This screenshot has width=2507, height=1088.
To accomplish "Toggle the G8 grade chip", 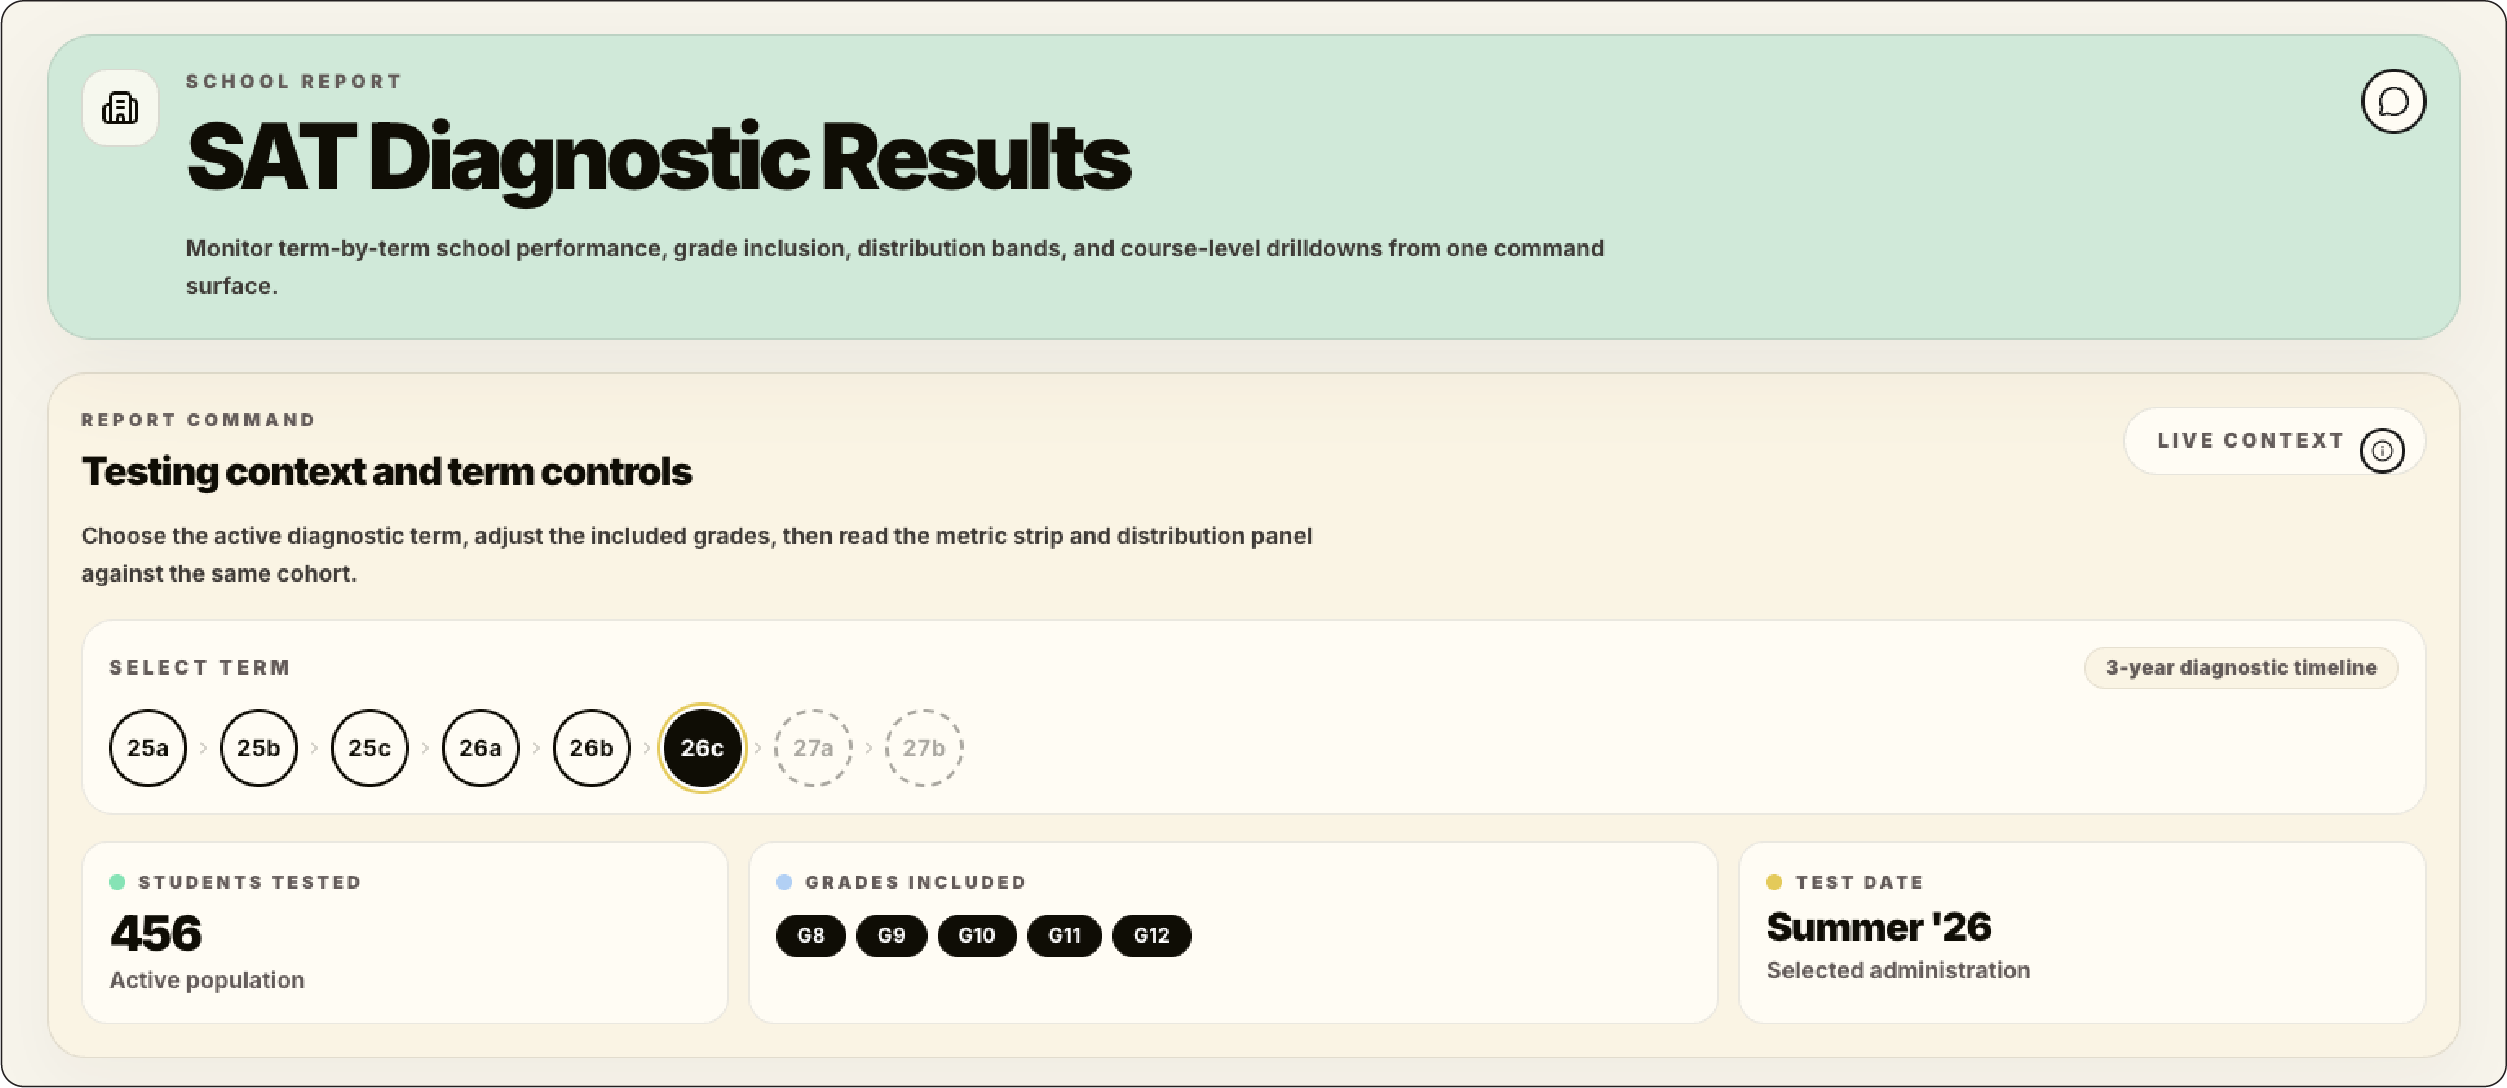I will point(811,936).
